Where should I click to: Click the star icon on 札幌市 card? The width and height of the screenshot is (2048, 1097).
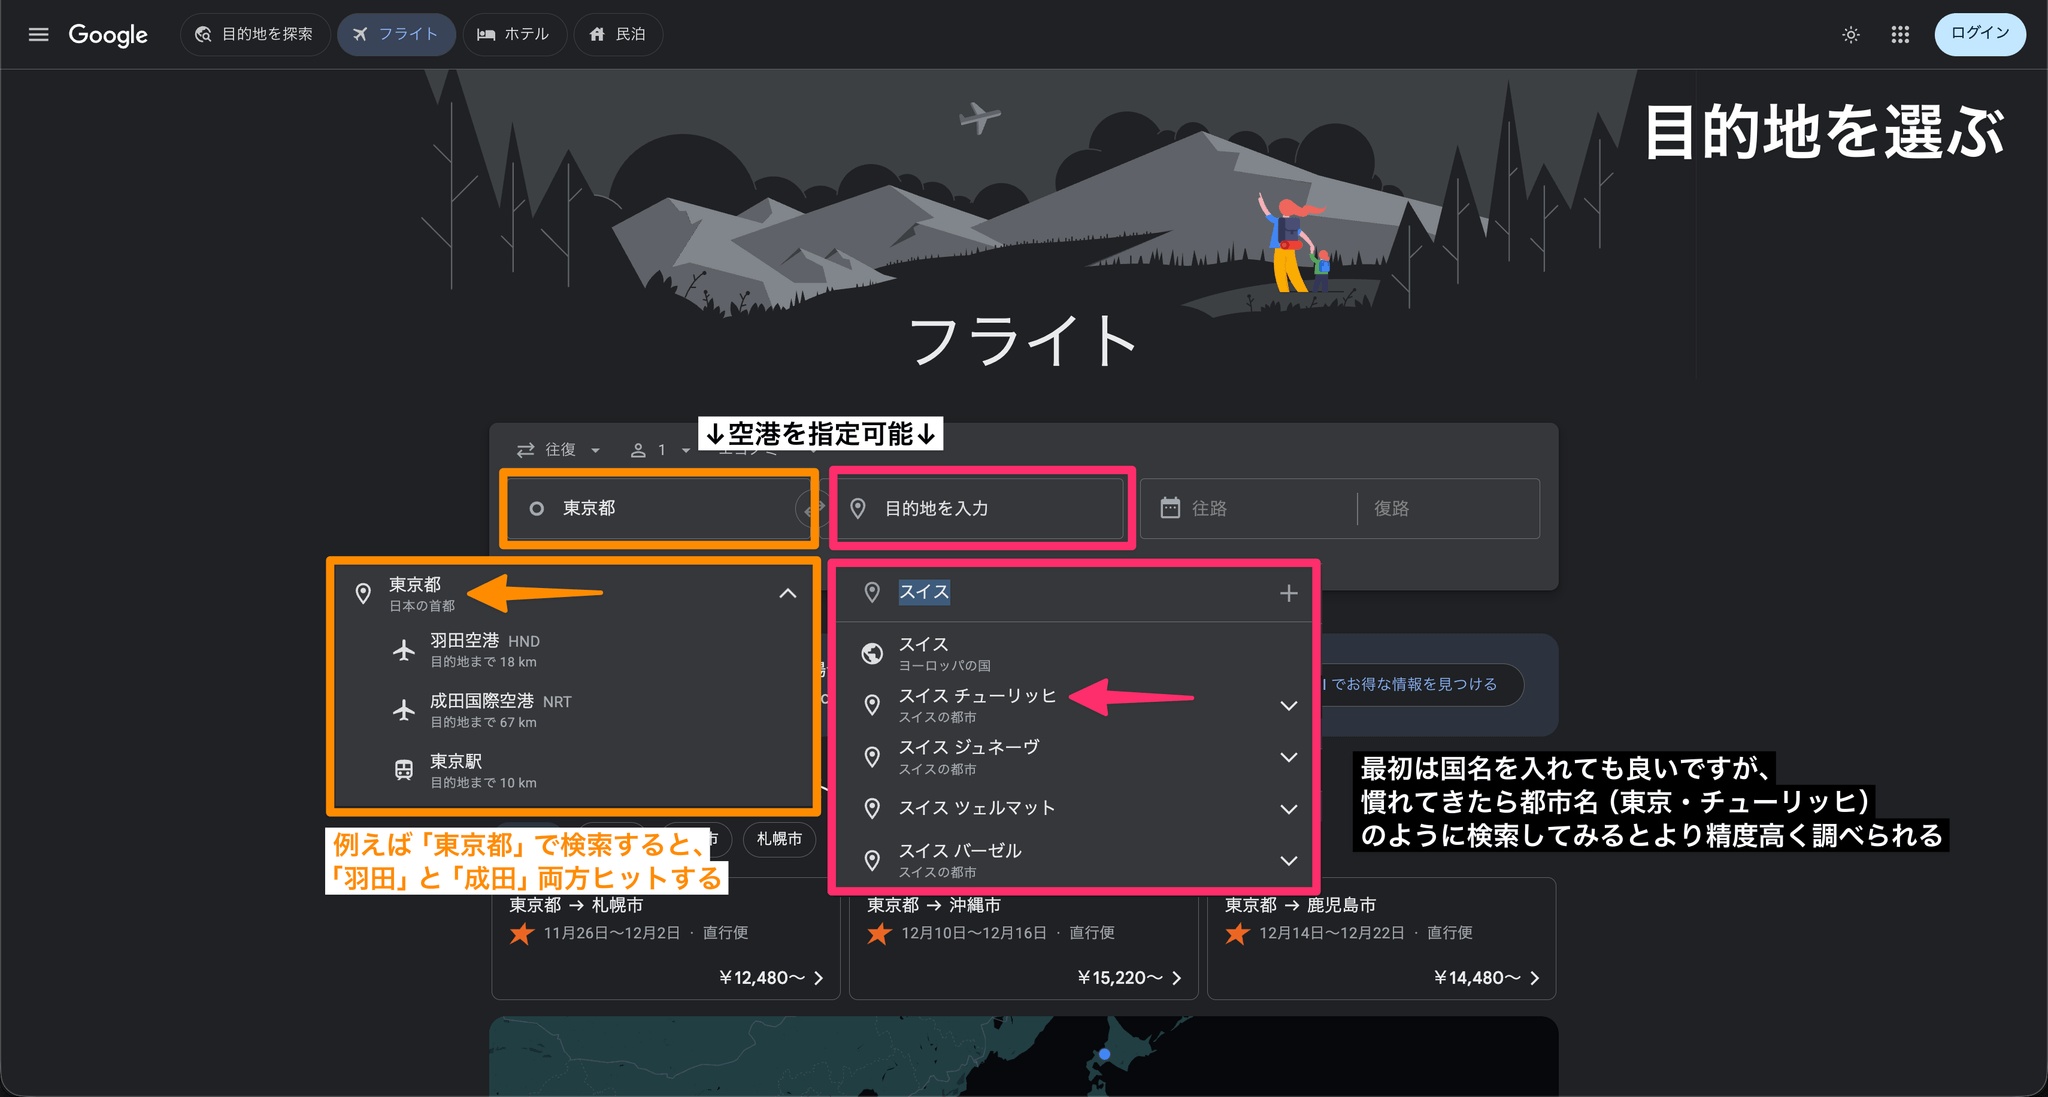(521, 934)
